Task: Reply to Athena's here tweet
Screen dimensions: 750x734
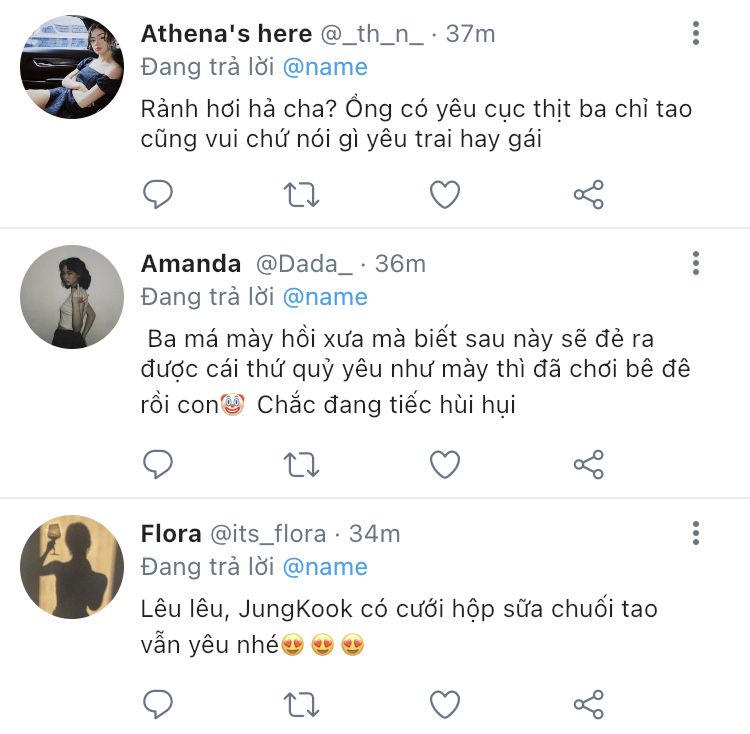Action: (x=158, y=194)
